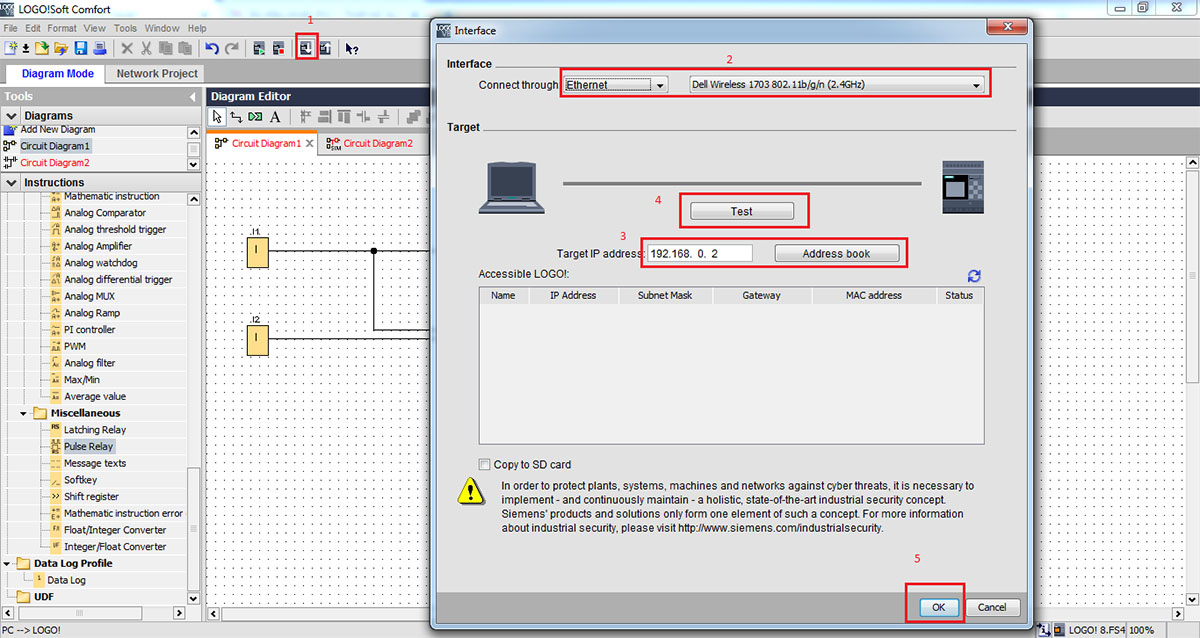Open the View menu
Screen dimensions: 1200x638
[x=94, y=28]
